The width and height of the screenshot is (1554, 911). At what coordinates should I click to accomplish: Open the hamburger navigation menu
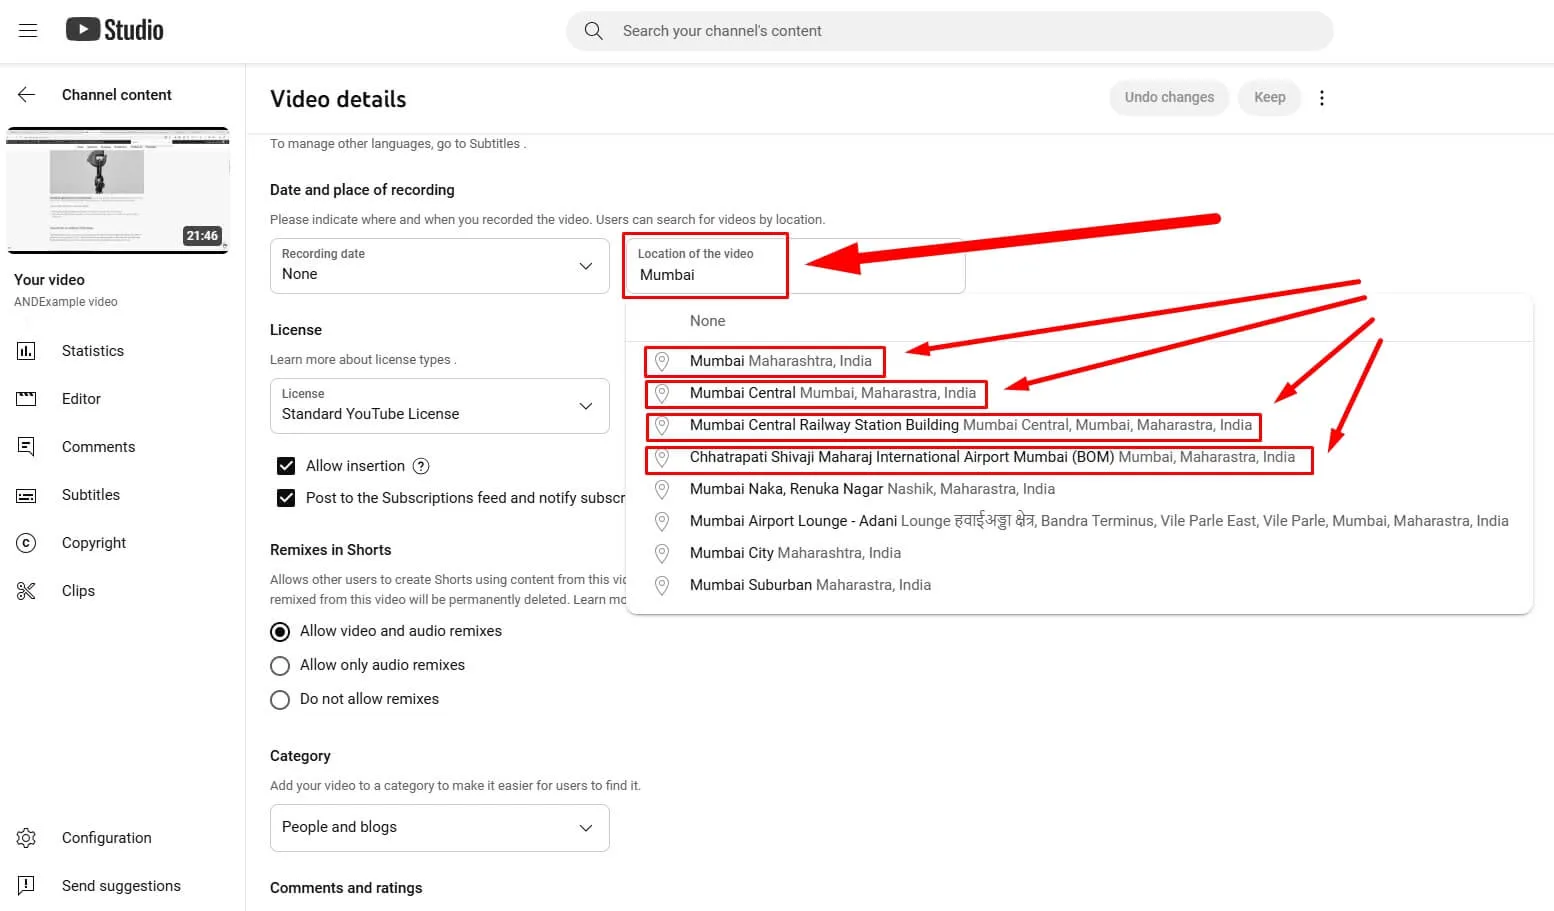click(28, 30)
